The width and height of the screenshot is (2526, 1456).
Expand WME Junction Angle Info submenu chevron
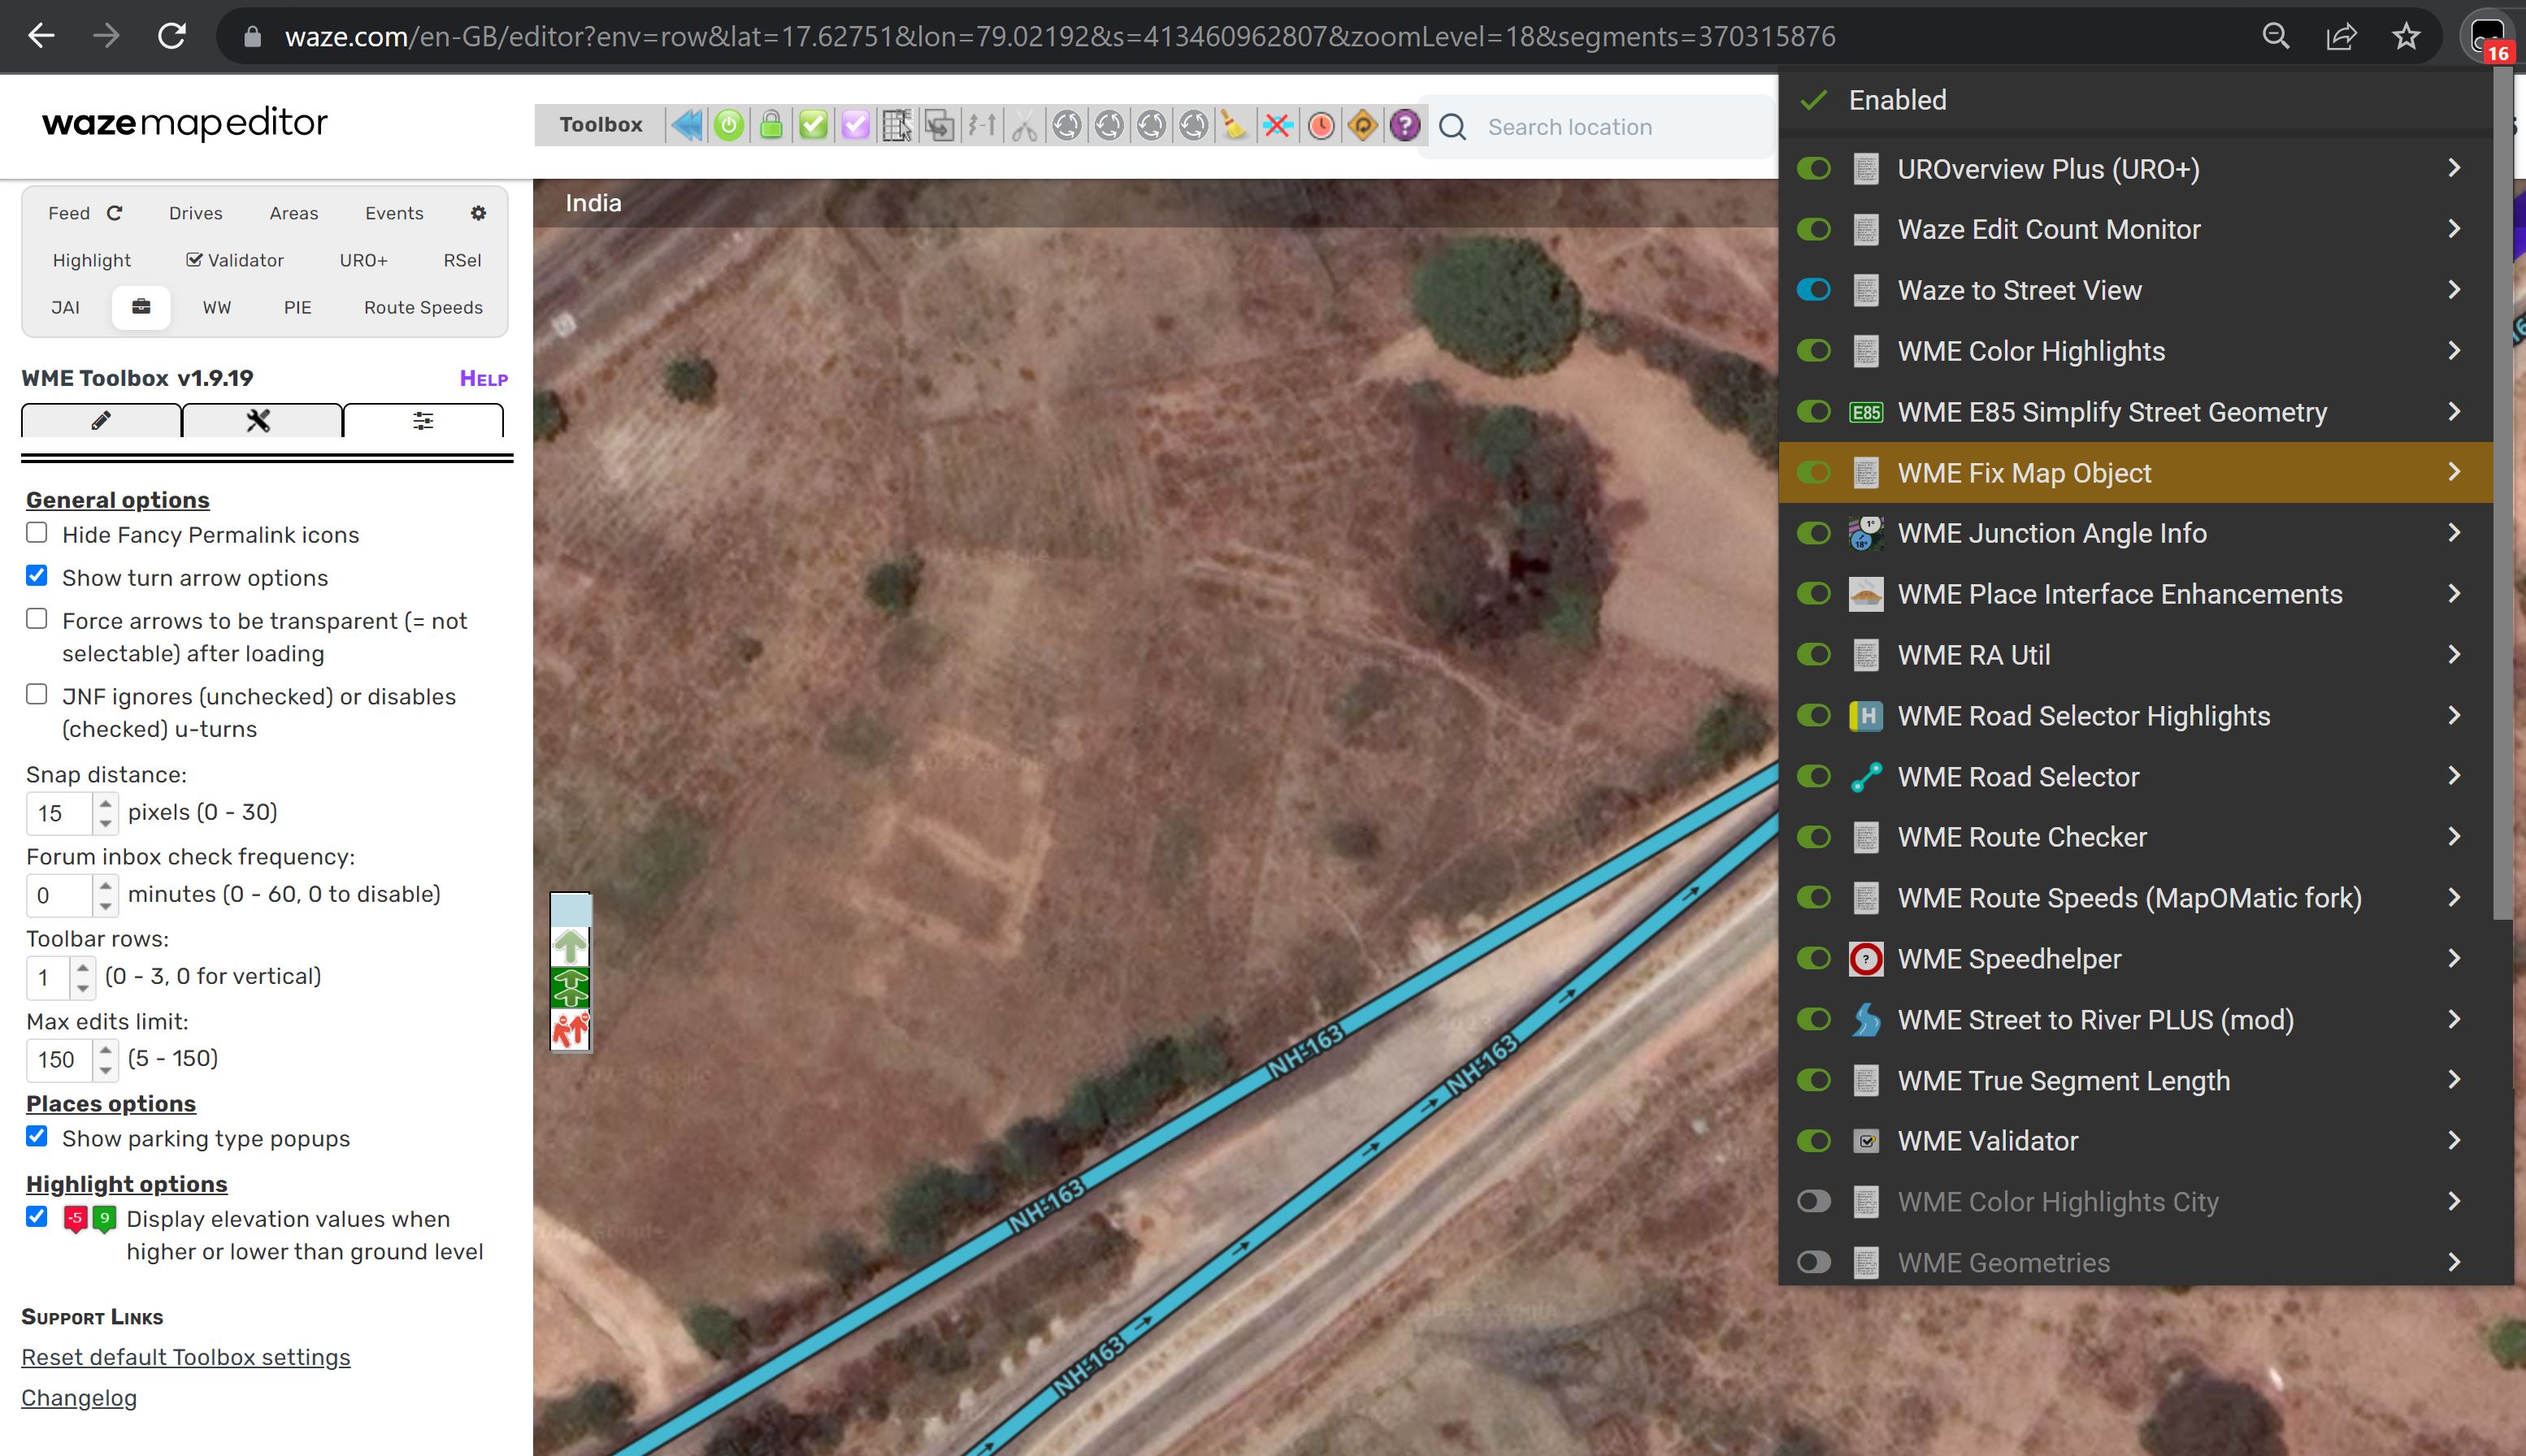[2454, 533]
